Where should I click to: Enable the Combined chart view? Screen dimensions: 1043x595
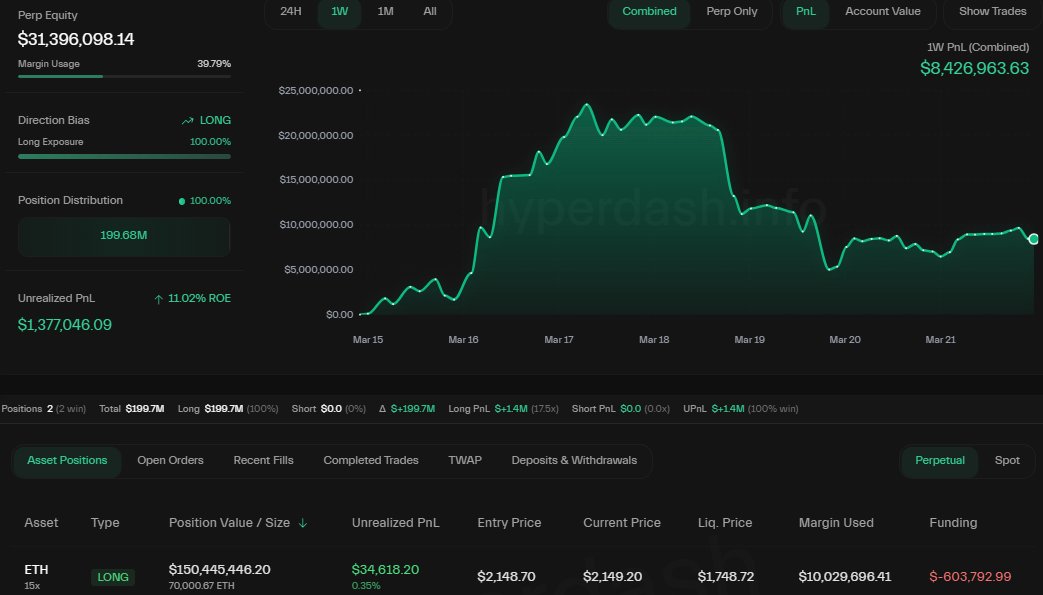pyautogui.click(x=649, y=11)
